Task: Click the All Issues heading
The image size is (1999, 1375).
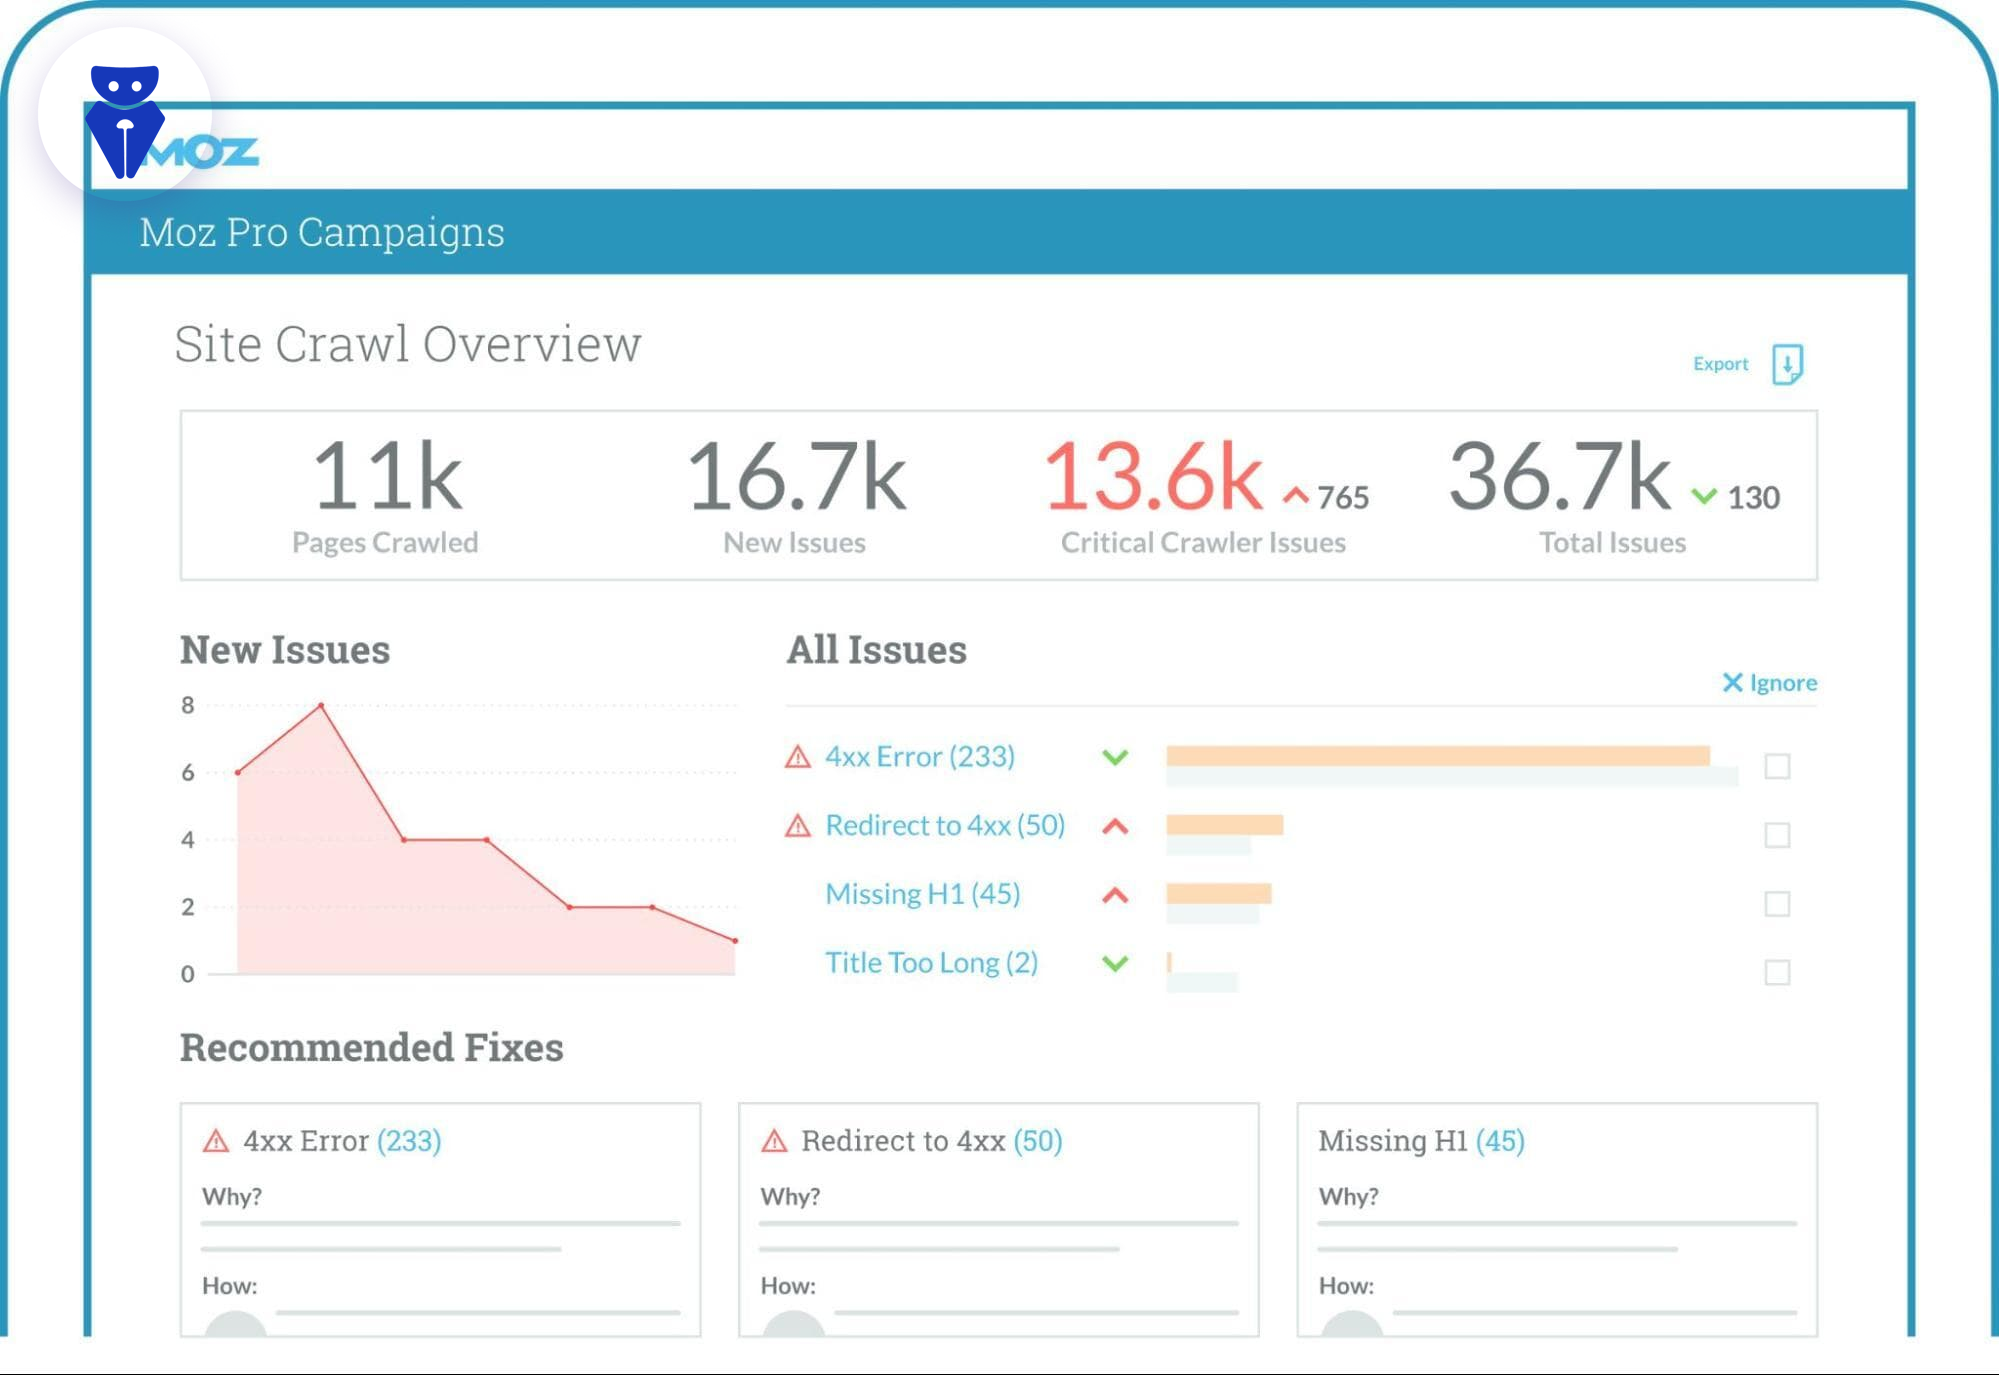Action: point(877,650)
